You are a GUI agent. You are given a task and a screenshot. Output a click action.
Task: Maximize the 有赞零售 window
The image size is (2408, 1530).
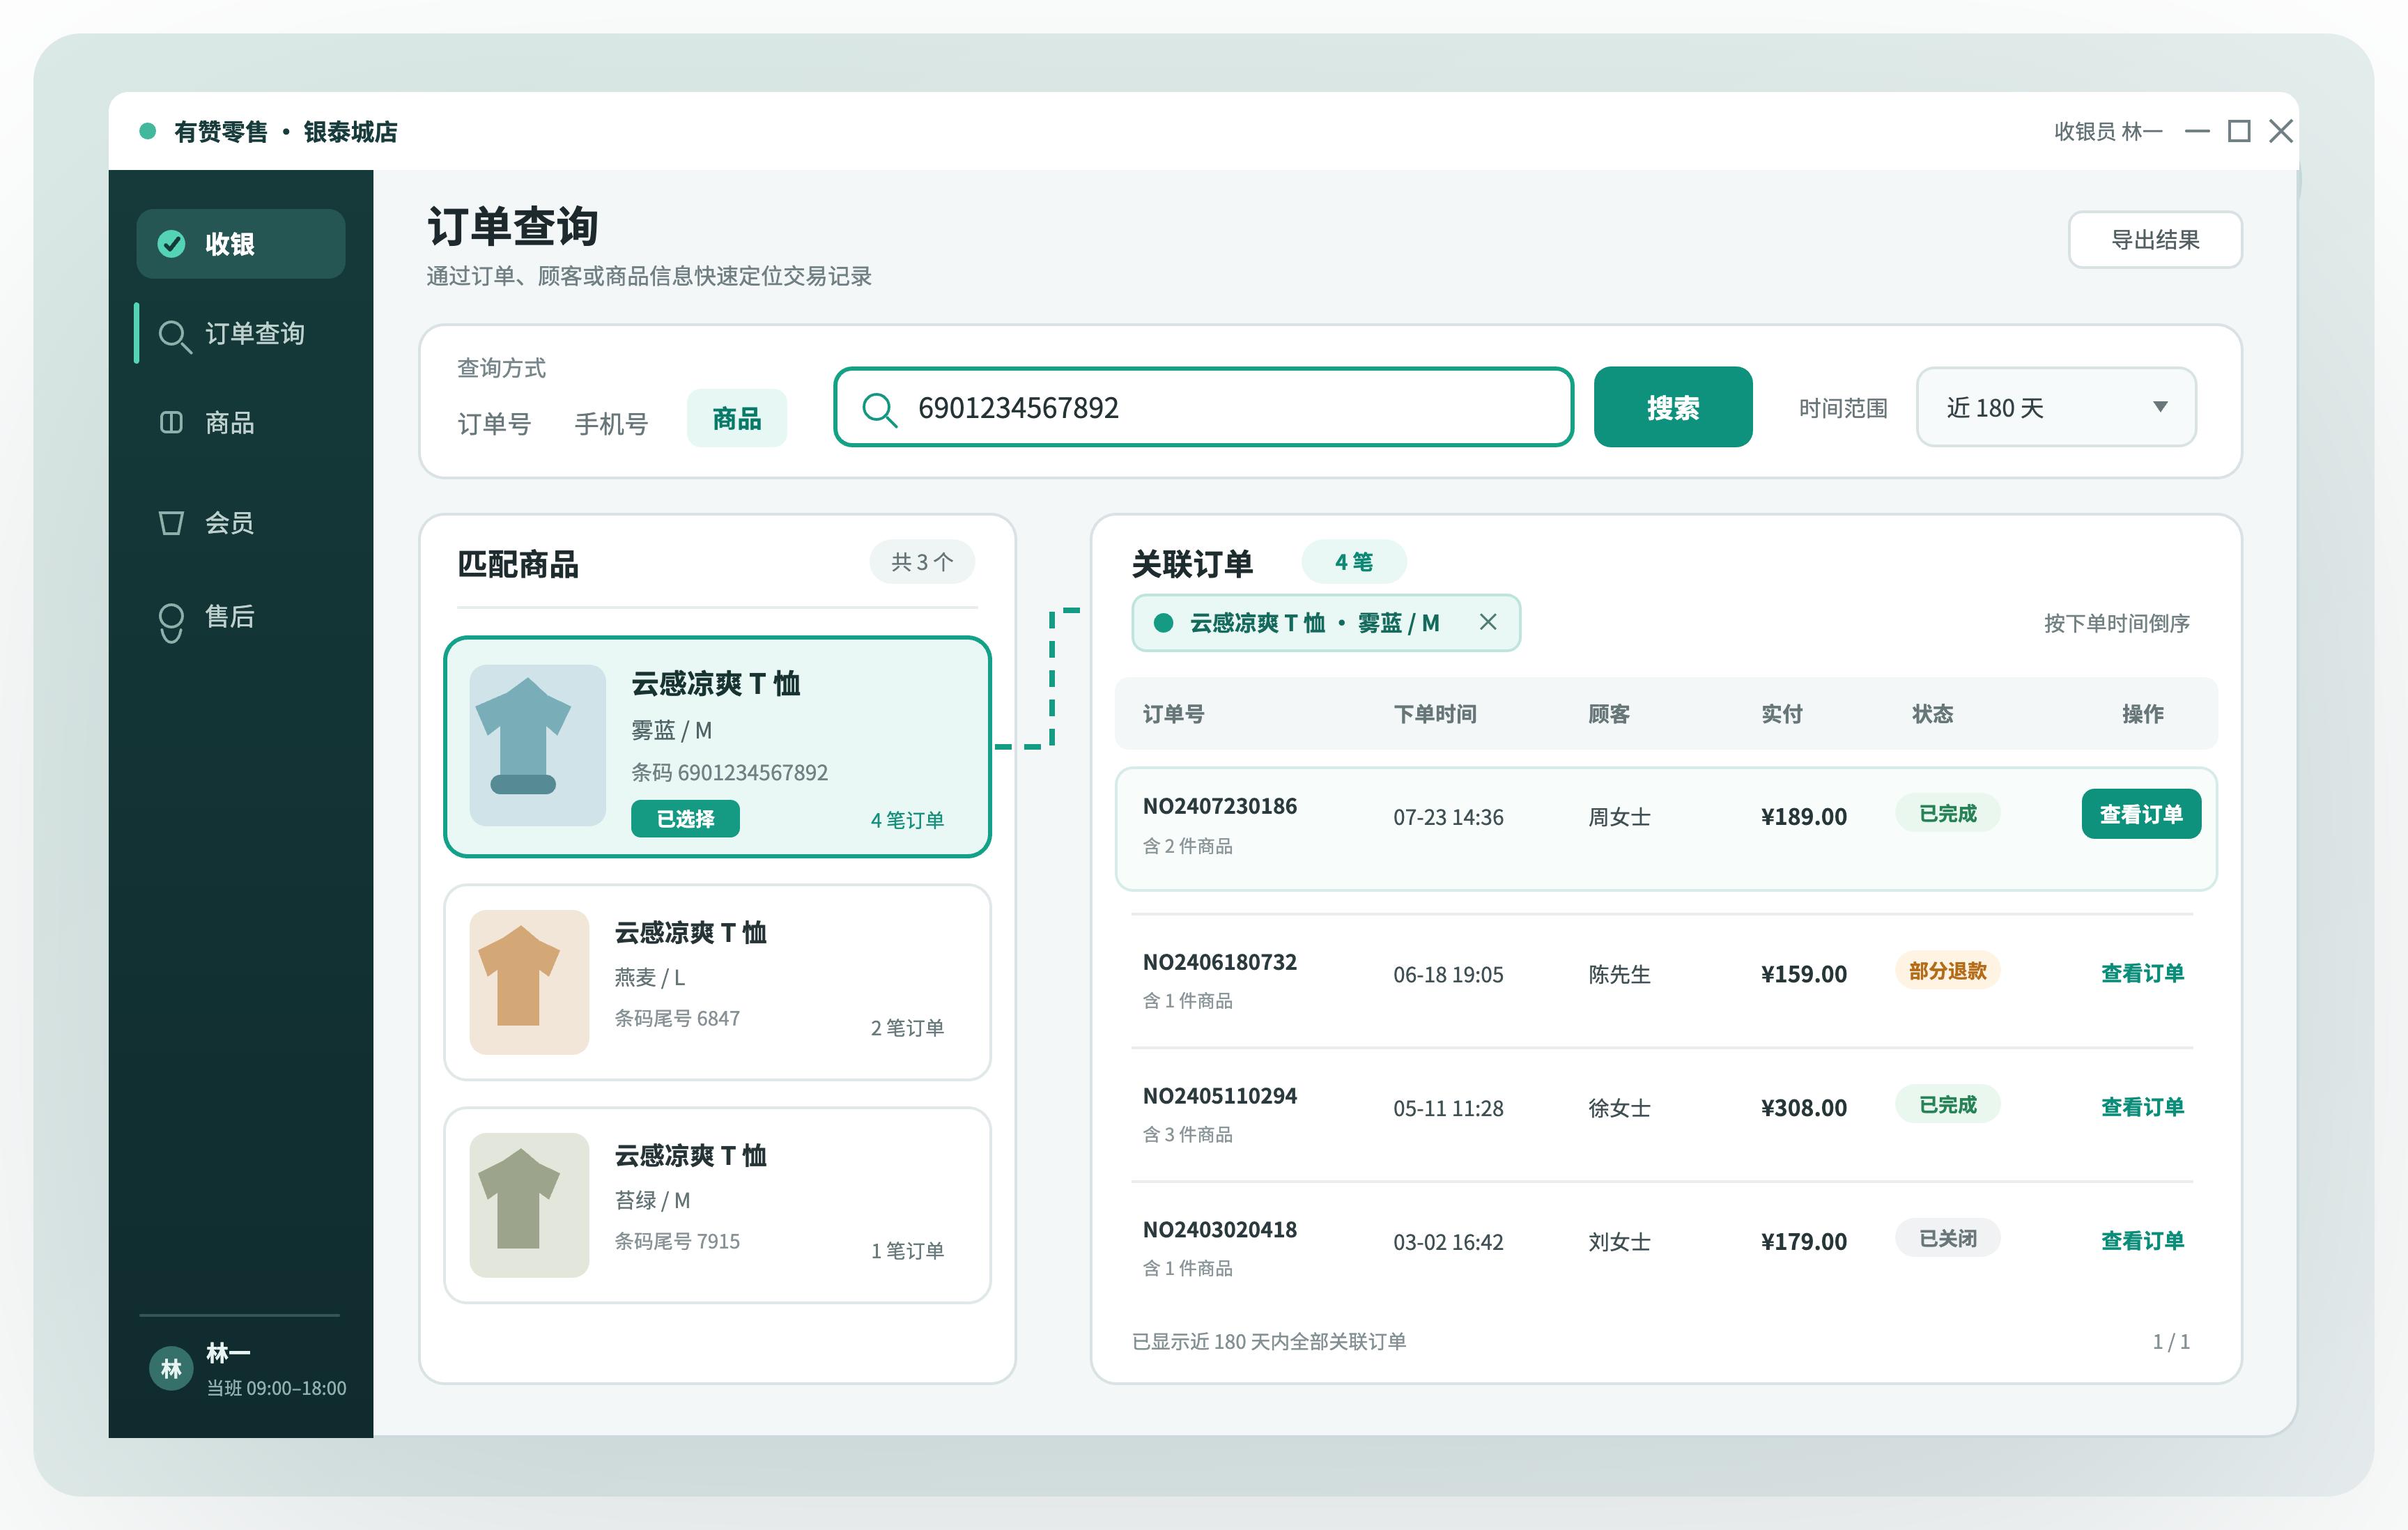coord(2239,131)
